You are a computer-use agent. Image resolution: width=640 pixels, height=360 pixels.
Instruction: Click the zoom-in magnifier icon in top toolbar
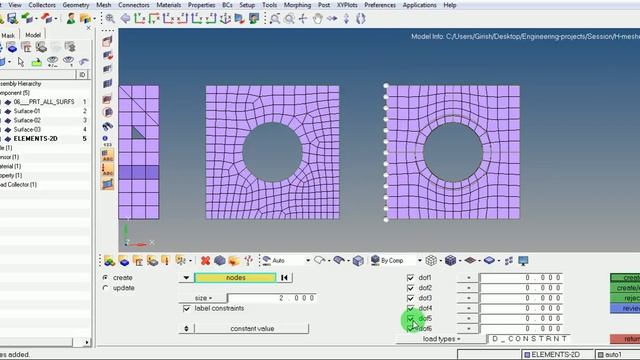click(x=110, y=18)
